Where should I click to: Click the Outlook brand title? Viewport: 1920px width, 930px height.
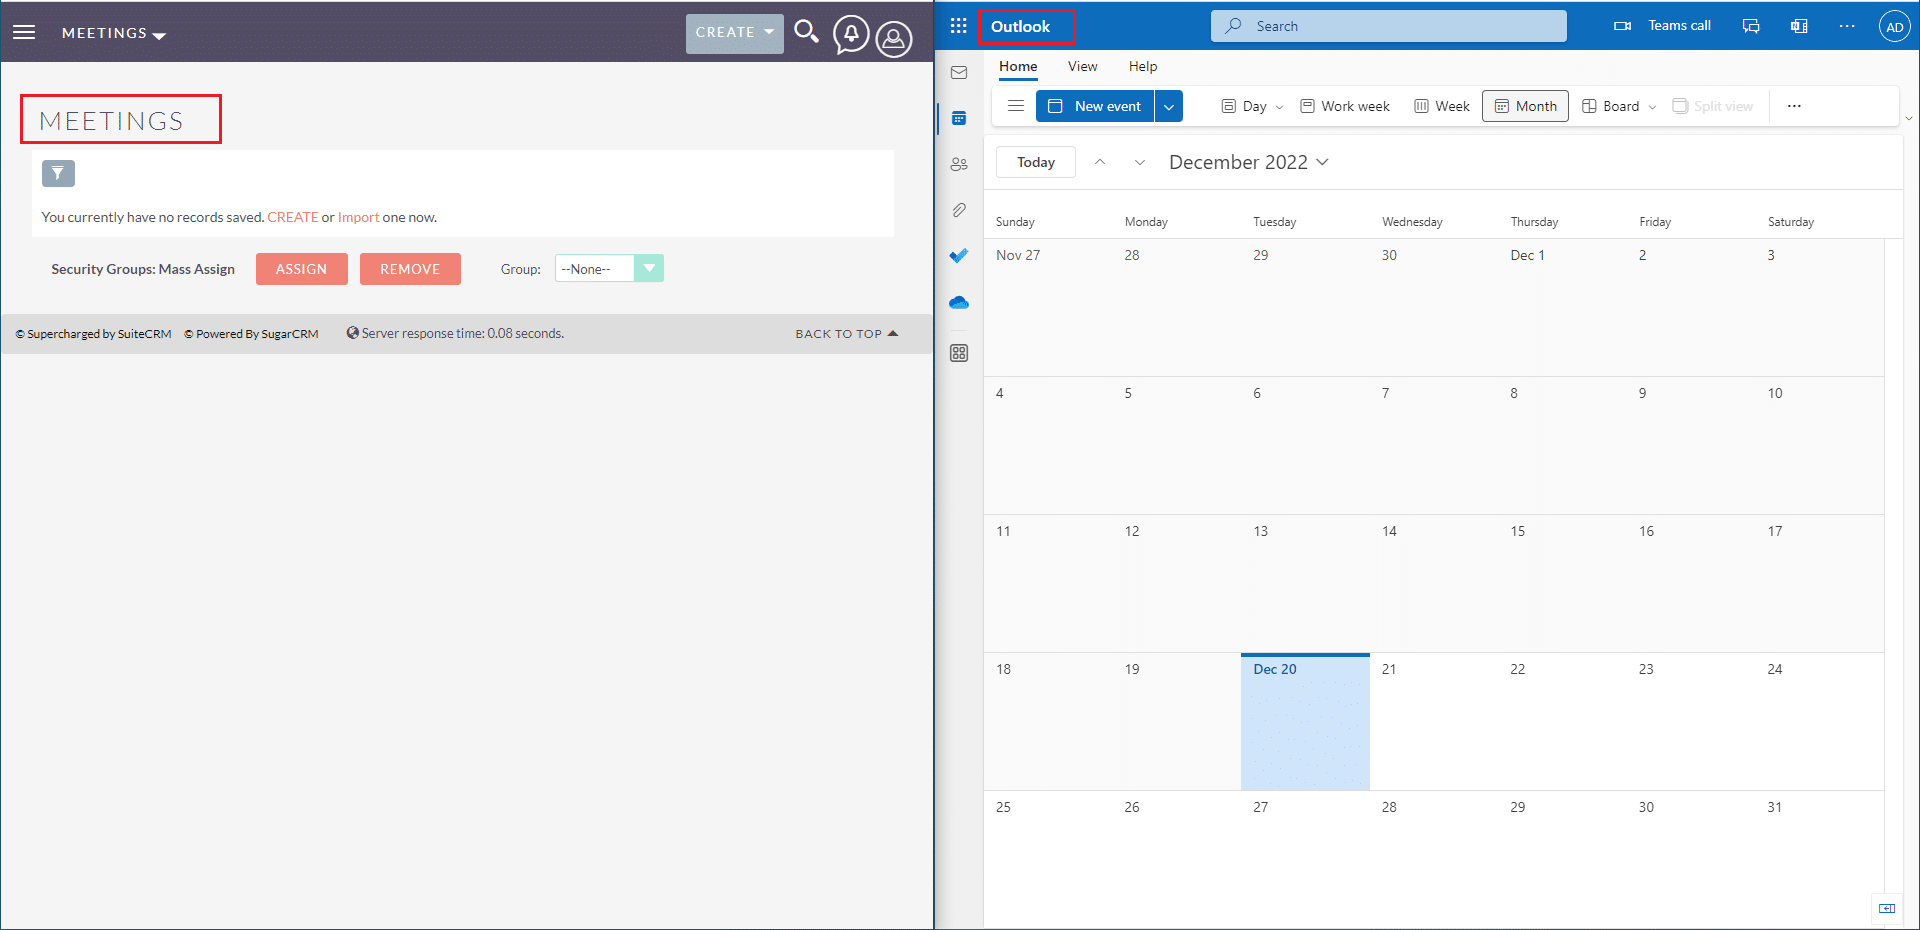(1020, 27)
